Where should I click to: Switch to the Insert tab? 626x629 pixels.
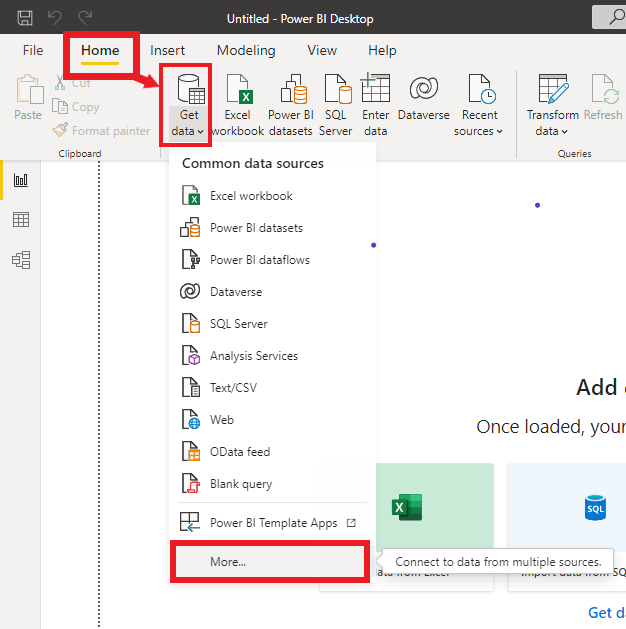(167, 51)
